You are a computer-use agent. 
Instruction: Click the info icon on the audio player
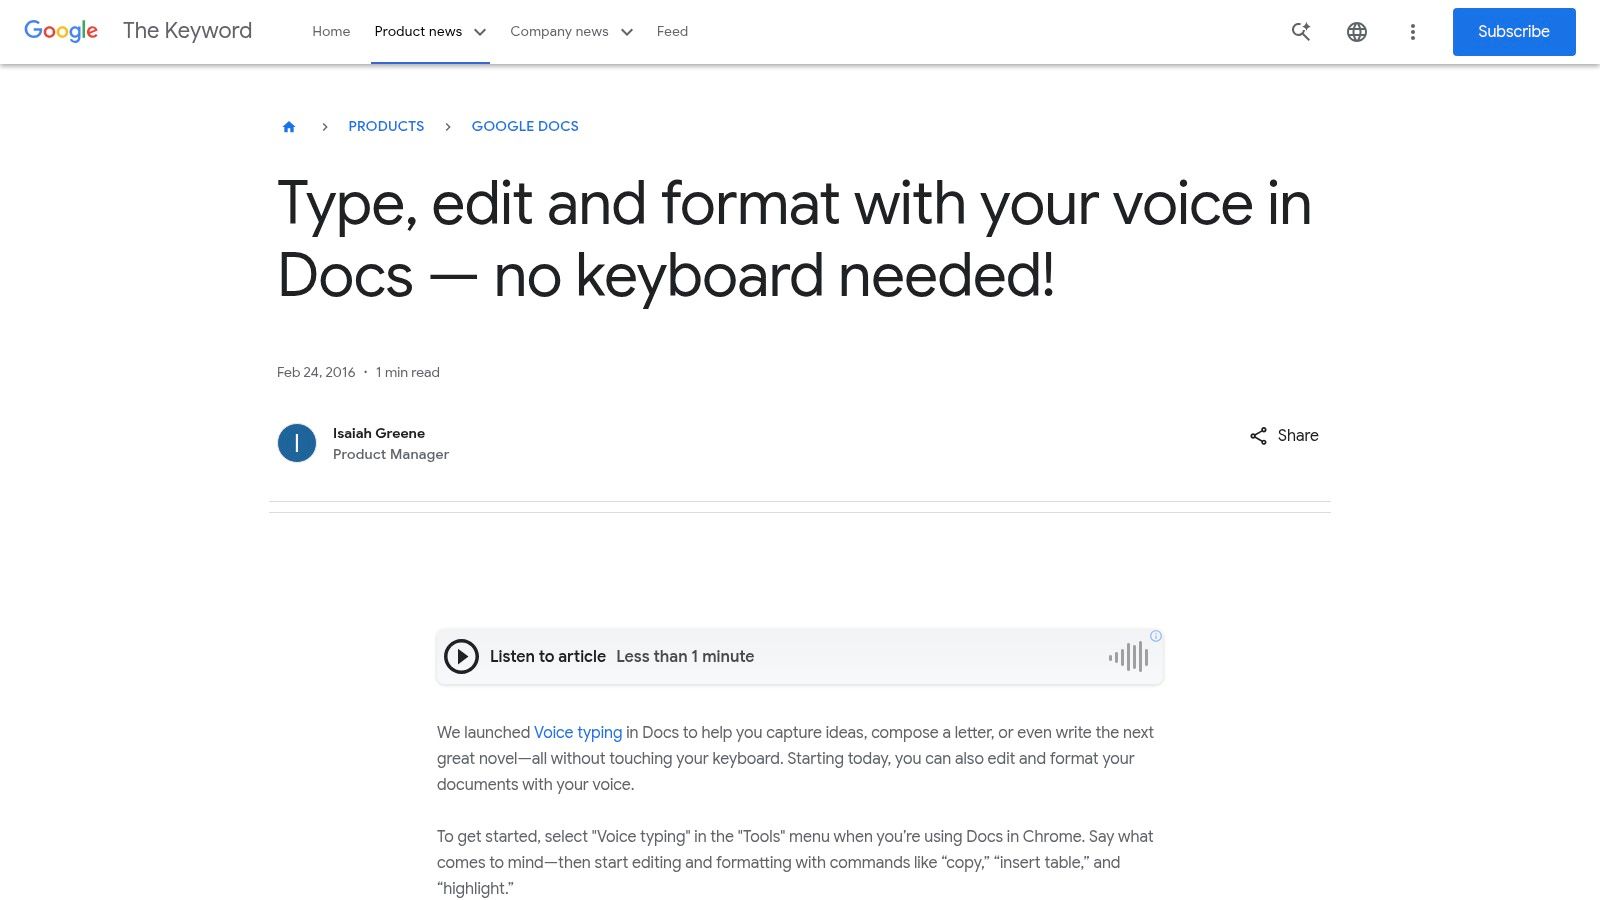(1156, 636)
